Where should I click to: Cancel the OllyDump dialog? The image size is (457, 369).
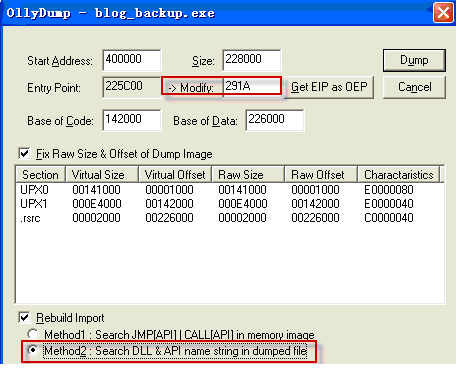414,87
